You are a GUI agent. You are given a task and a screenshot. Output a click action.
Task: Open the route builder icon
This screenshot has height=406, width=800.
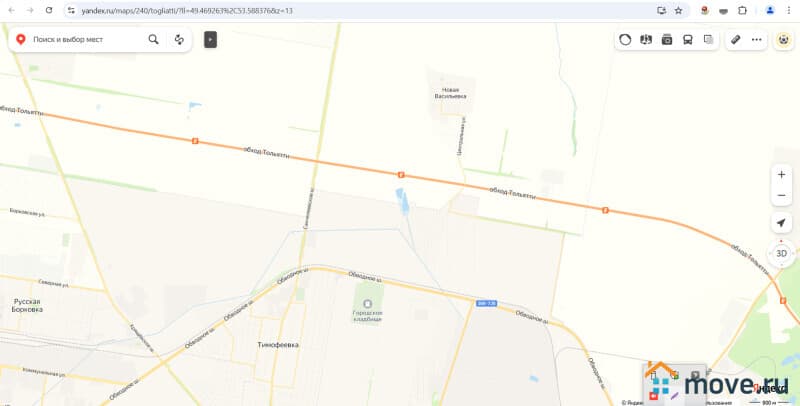tap(179, 40)
